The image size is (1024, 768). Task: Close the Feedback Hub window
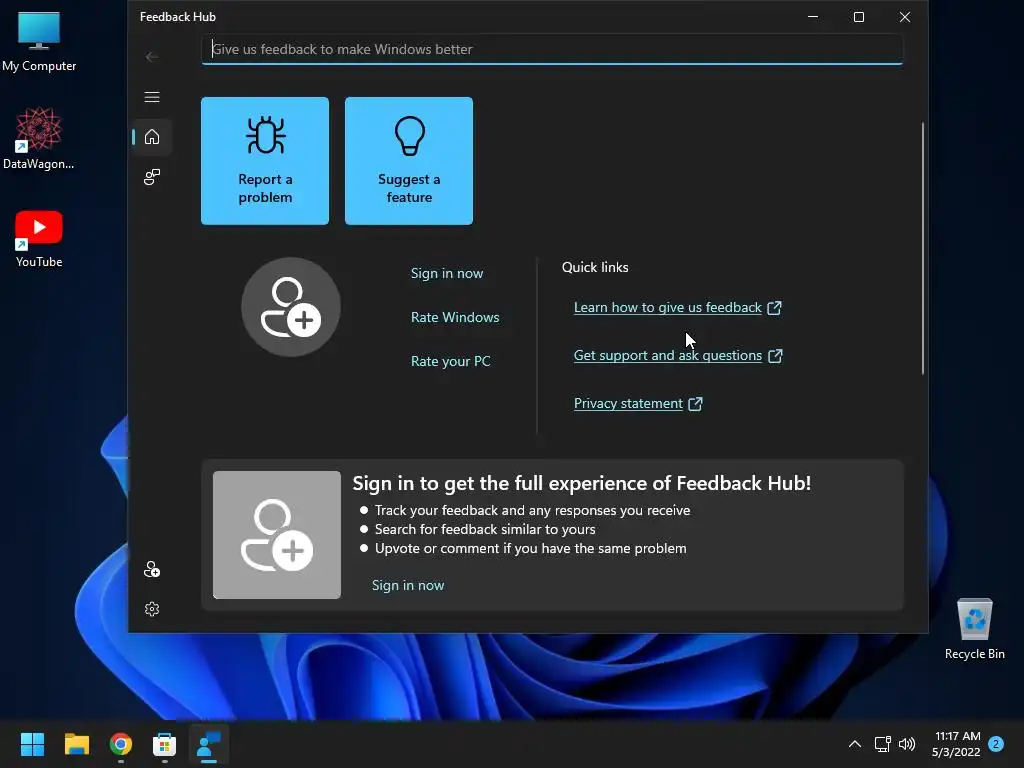coord(904,17)
